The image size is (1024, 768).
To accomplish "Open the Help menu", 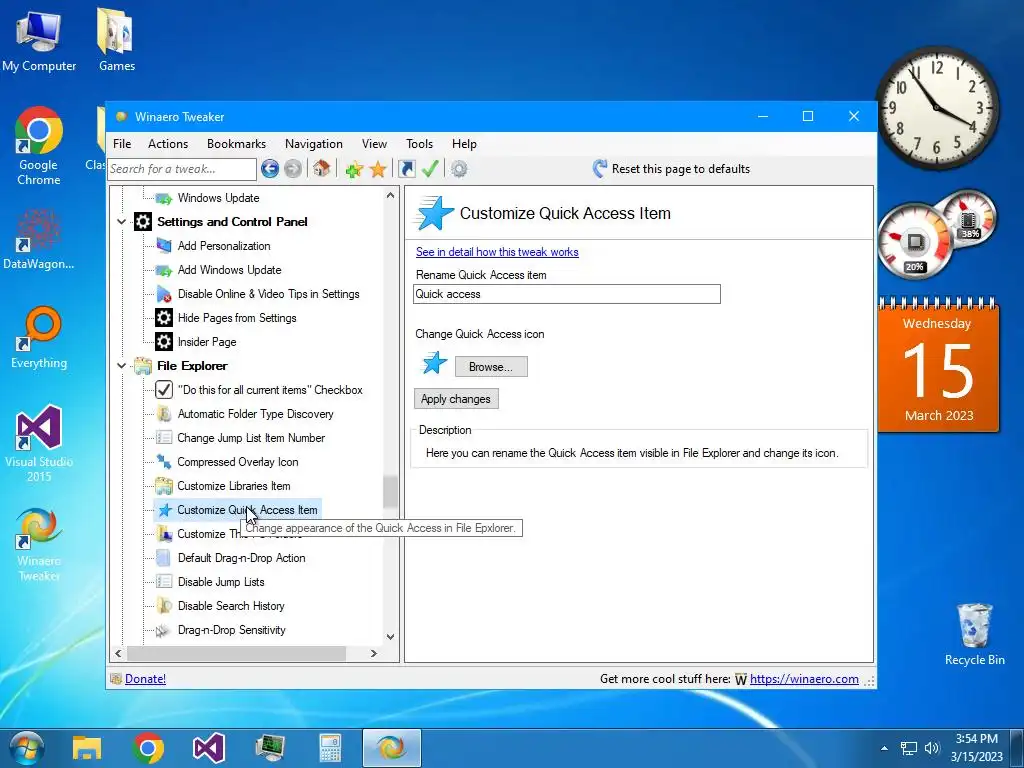I will (x=464, y=144).
